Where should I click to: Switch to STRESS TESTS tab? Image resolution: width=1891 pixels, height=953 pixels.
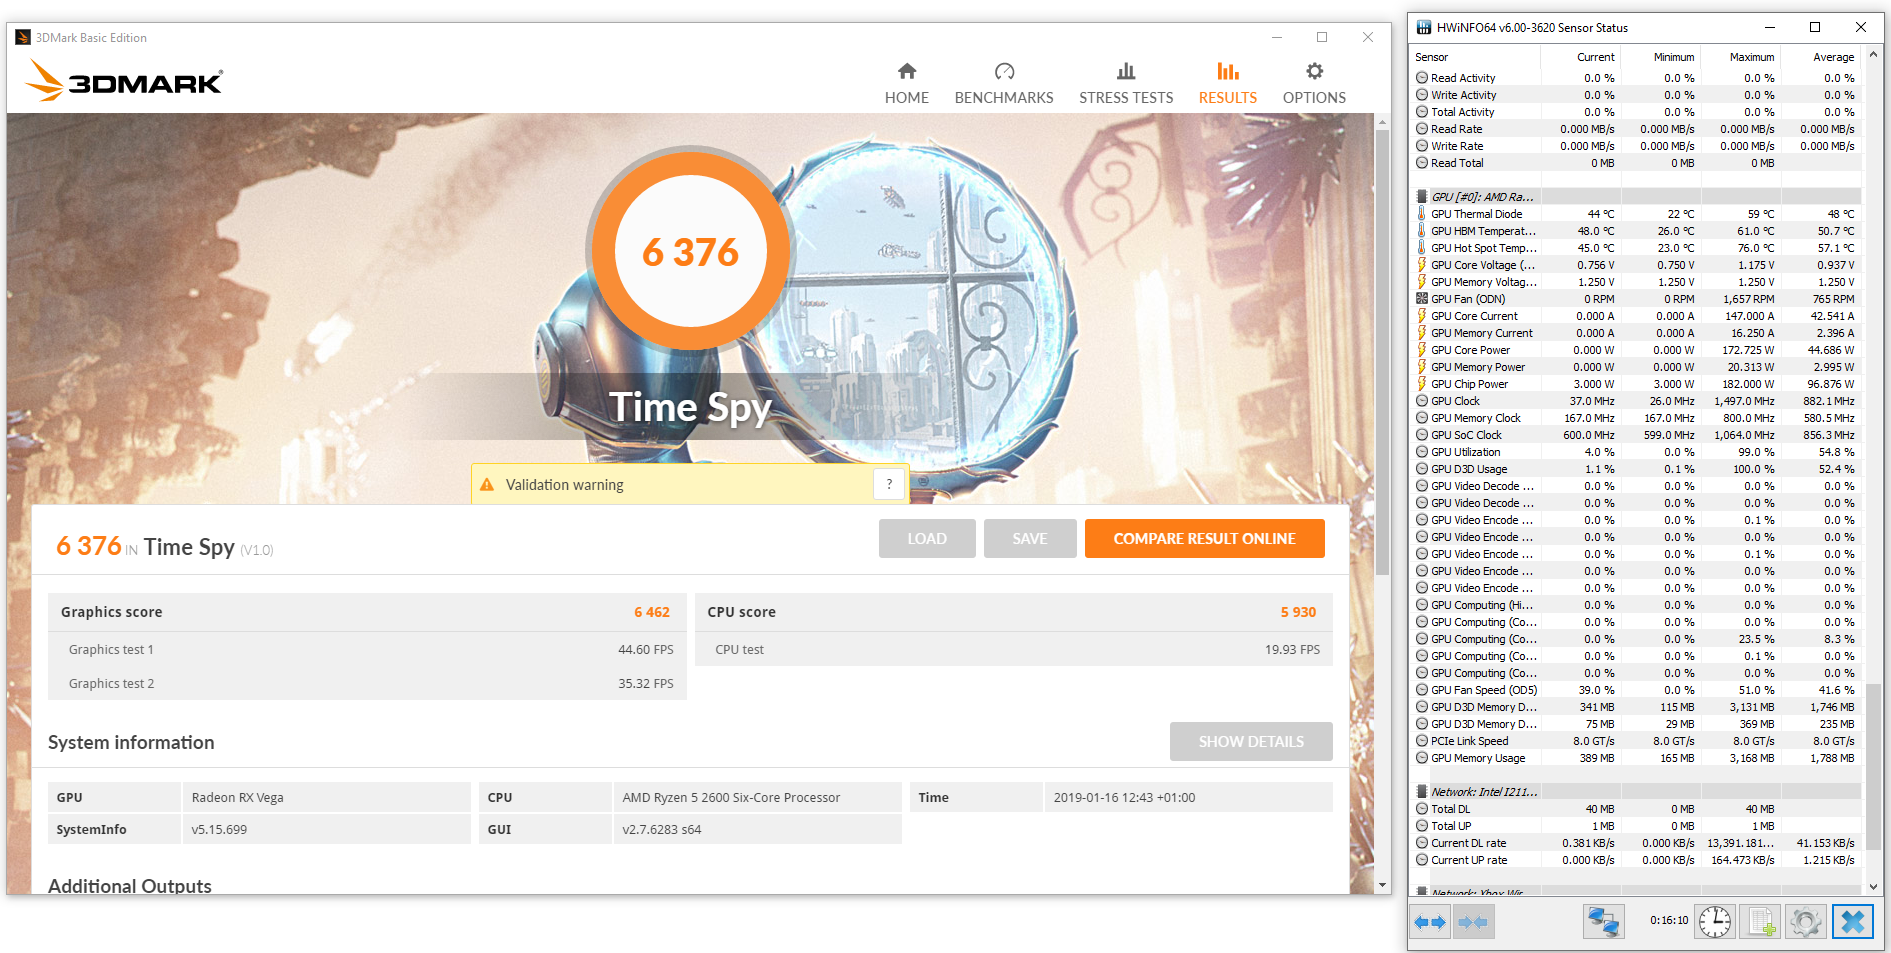click(1126, 84)
